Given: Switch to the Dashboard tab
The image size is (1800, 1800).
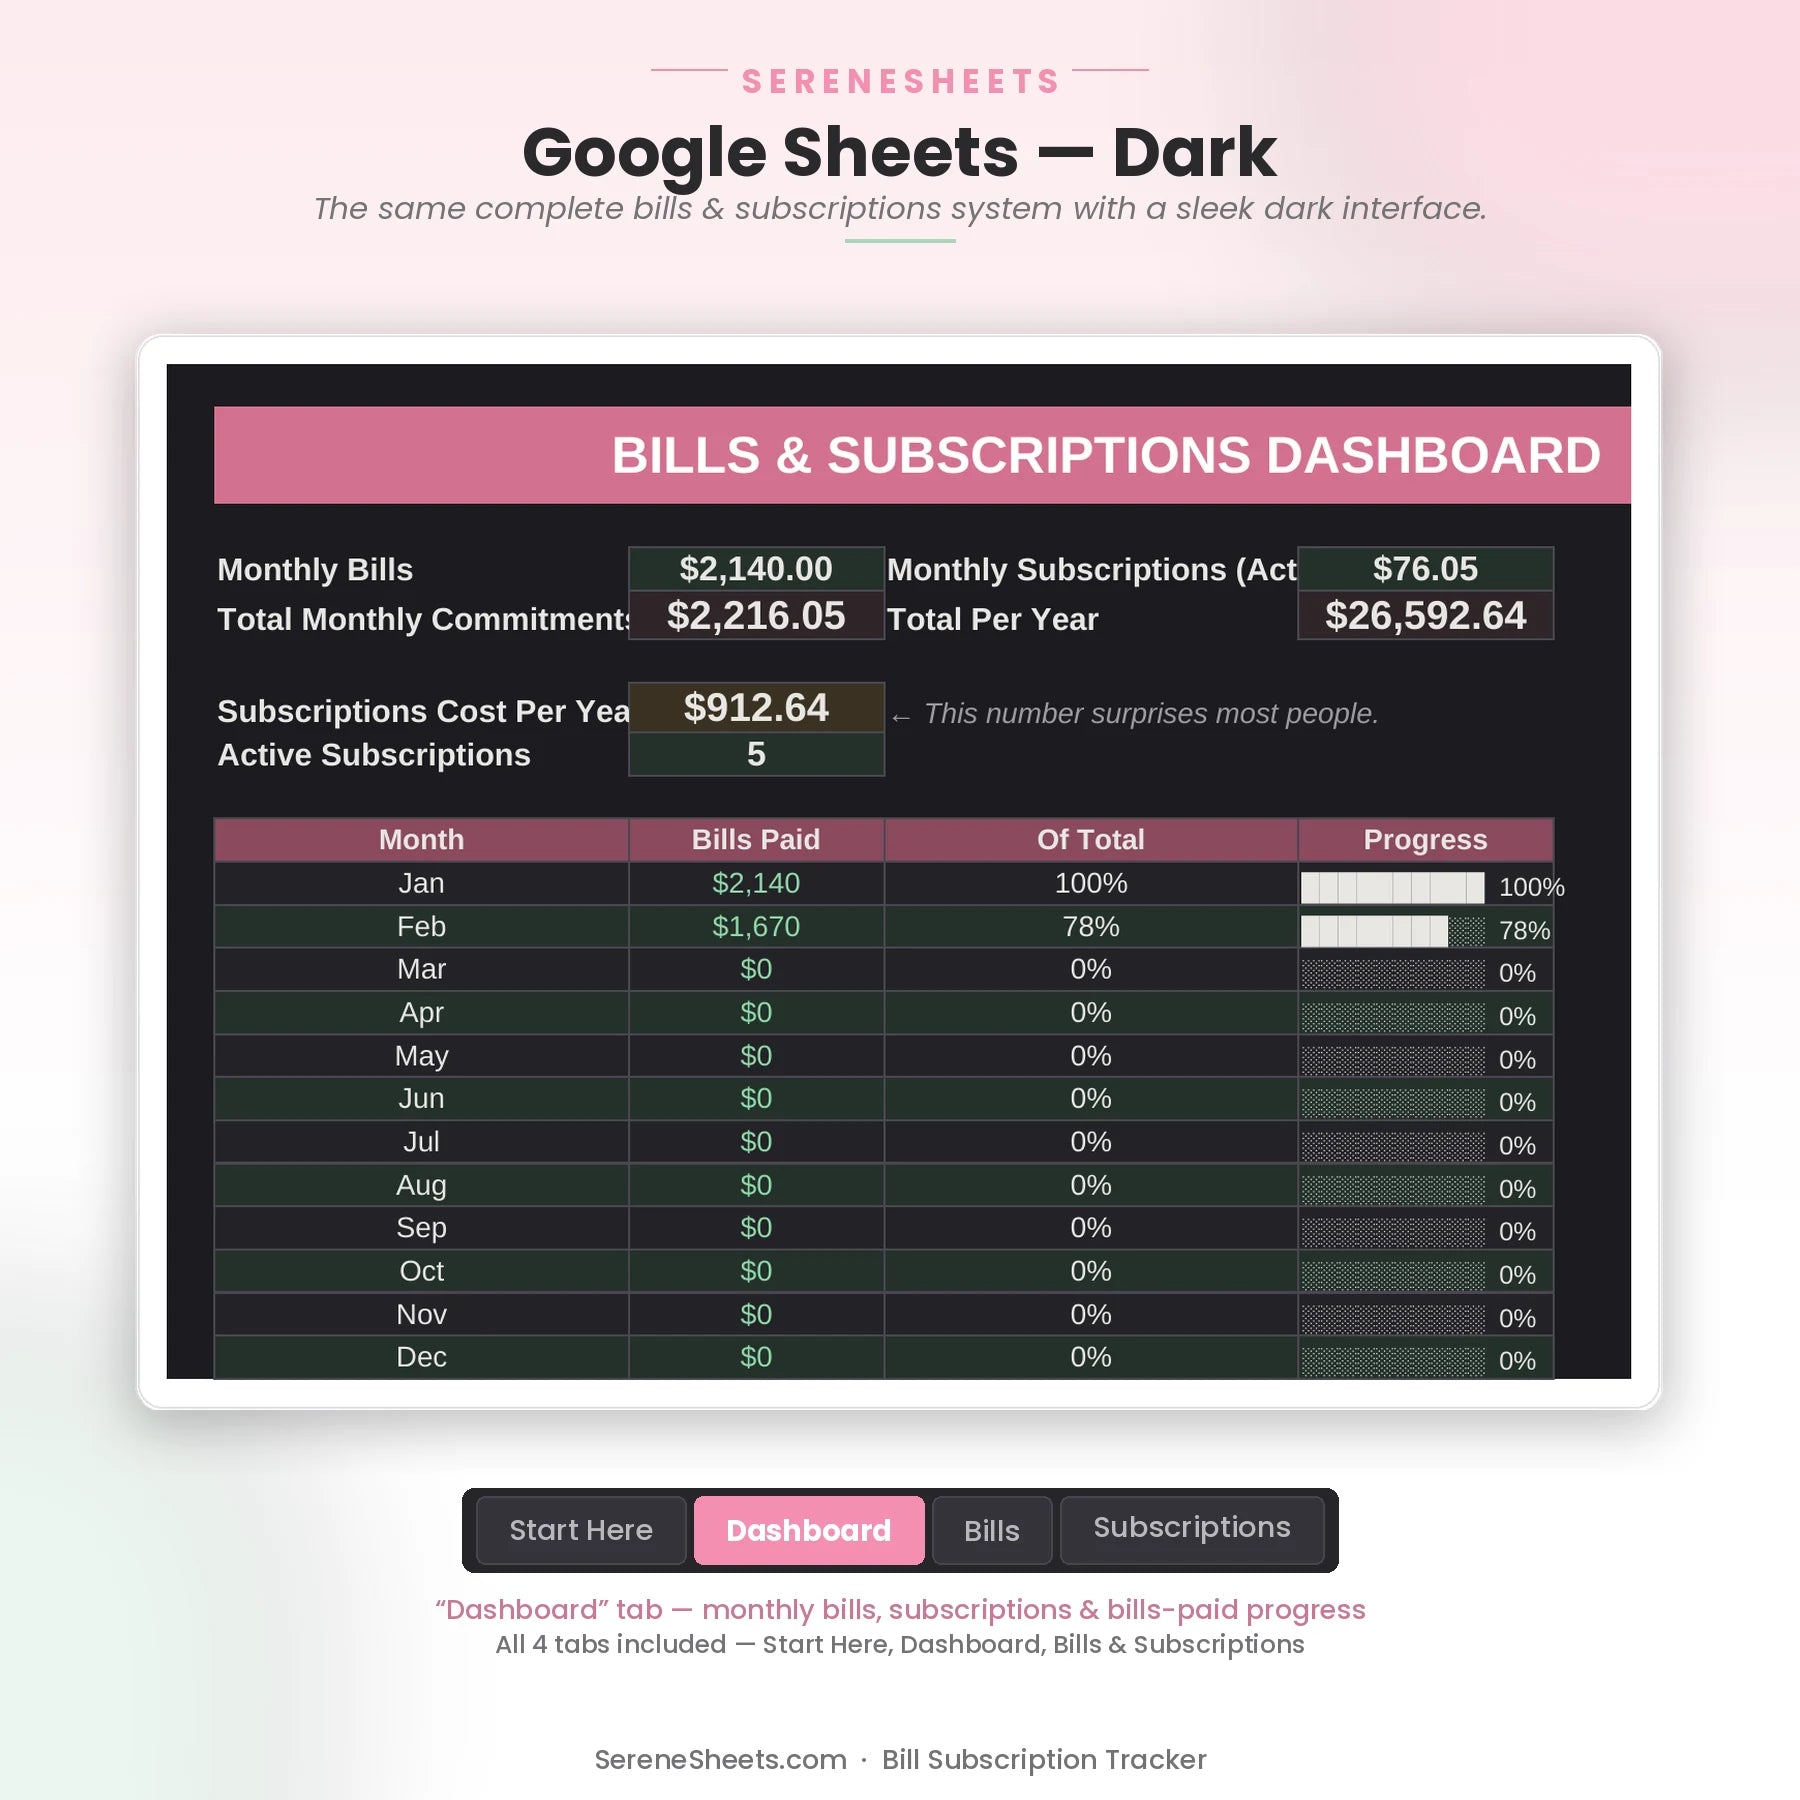Looking at the screenshot, I should pyautogui.click(x=808, y=1530).
